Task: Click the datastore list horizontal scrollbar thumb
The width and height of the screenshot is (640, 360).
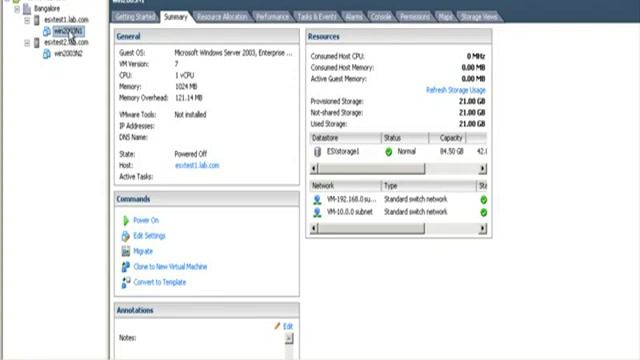Action: tap(371, 169)
